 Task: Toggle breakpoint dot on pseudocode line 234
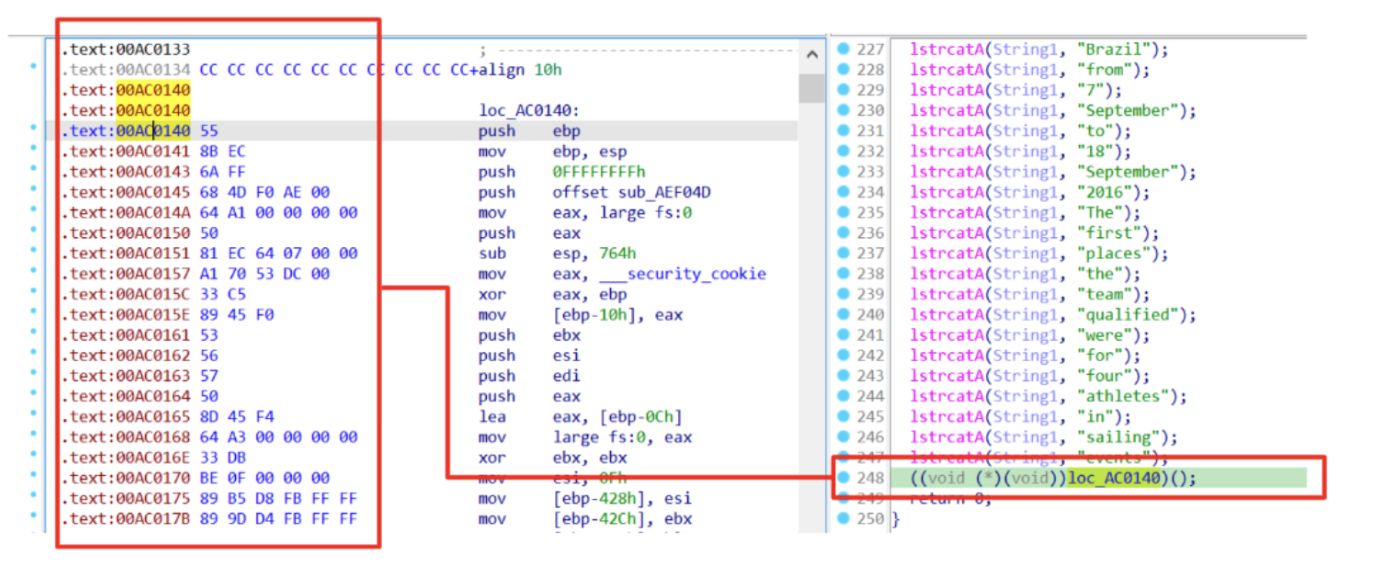click(x=843, y=192)
